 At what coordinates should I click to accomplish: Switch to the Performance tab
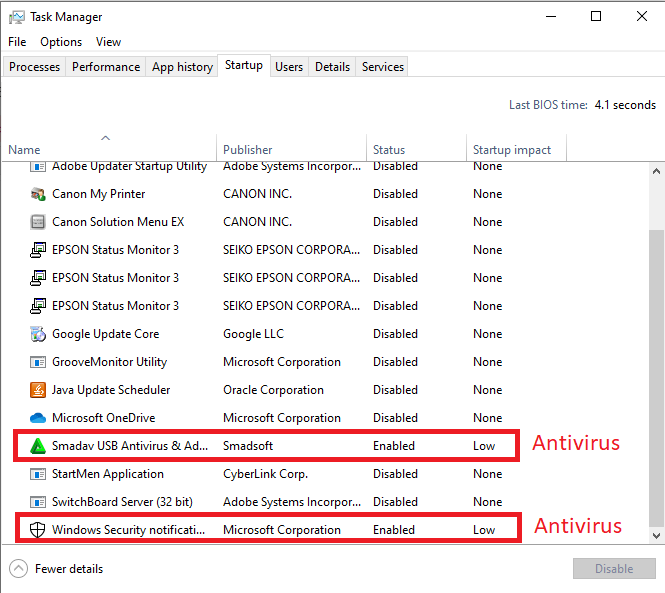(x=106, y=67)
